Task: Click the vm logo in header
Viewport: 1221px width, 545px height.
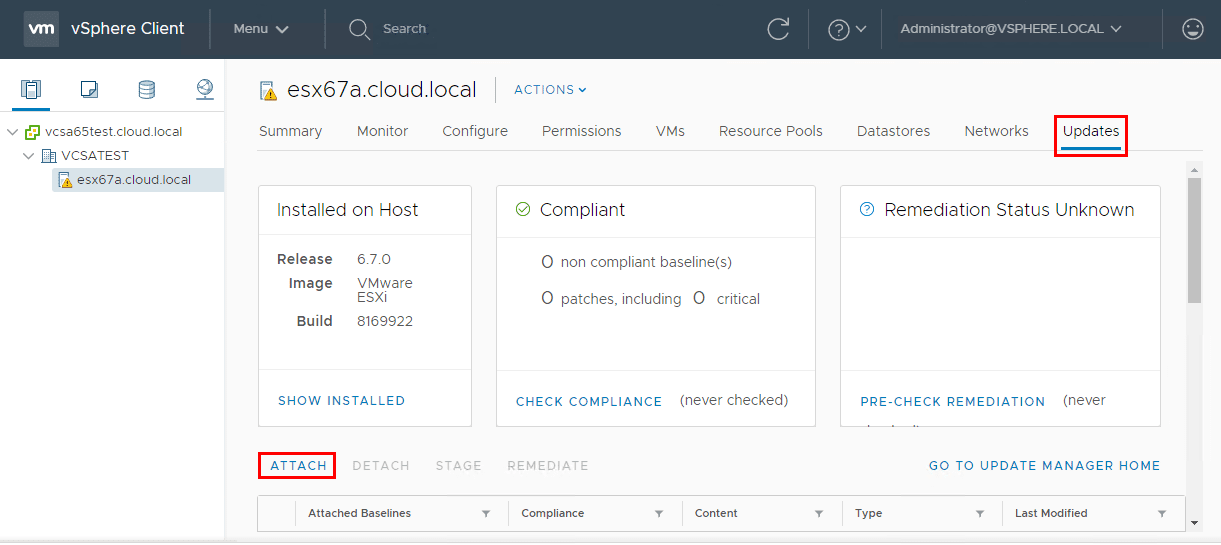Action: coord(41,29)
